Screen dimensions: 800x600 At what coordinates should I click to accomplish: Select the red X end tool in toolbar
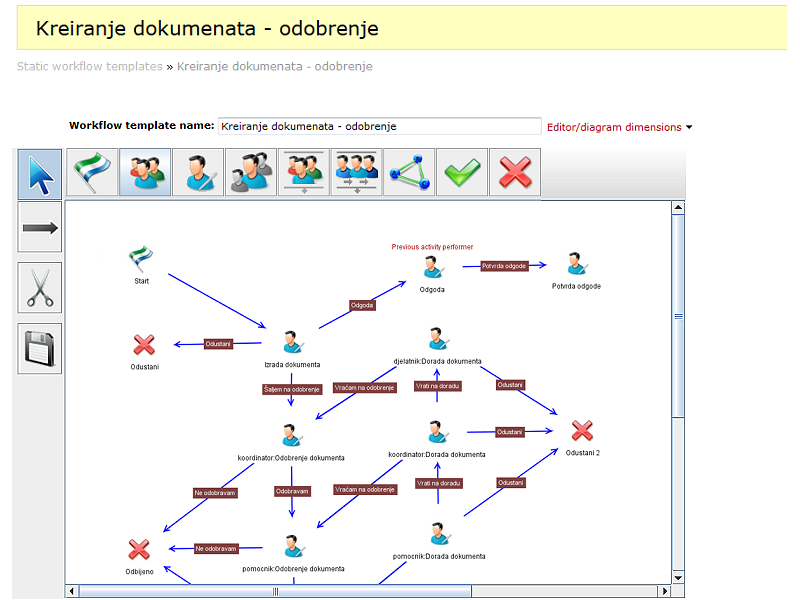pyautogui.click(x=515, y=172)
